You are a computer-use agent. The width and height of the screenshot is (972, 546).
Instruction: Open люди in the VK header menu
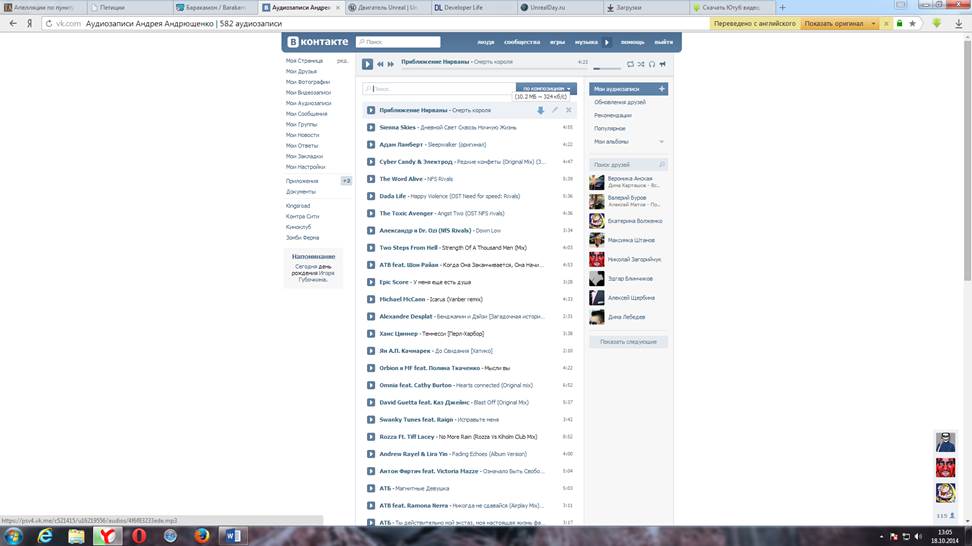[486, 42]
